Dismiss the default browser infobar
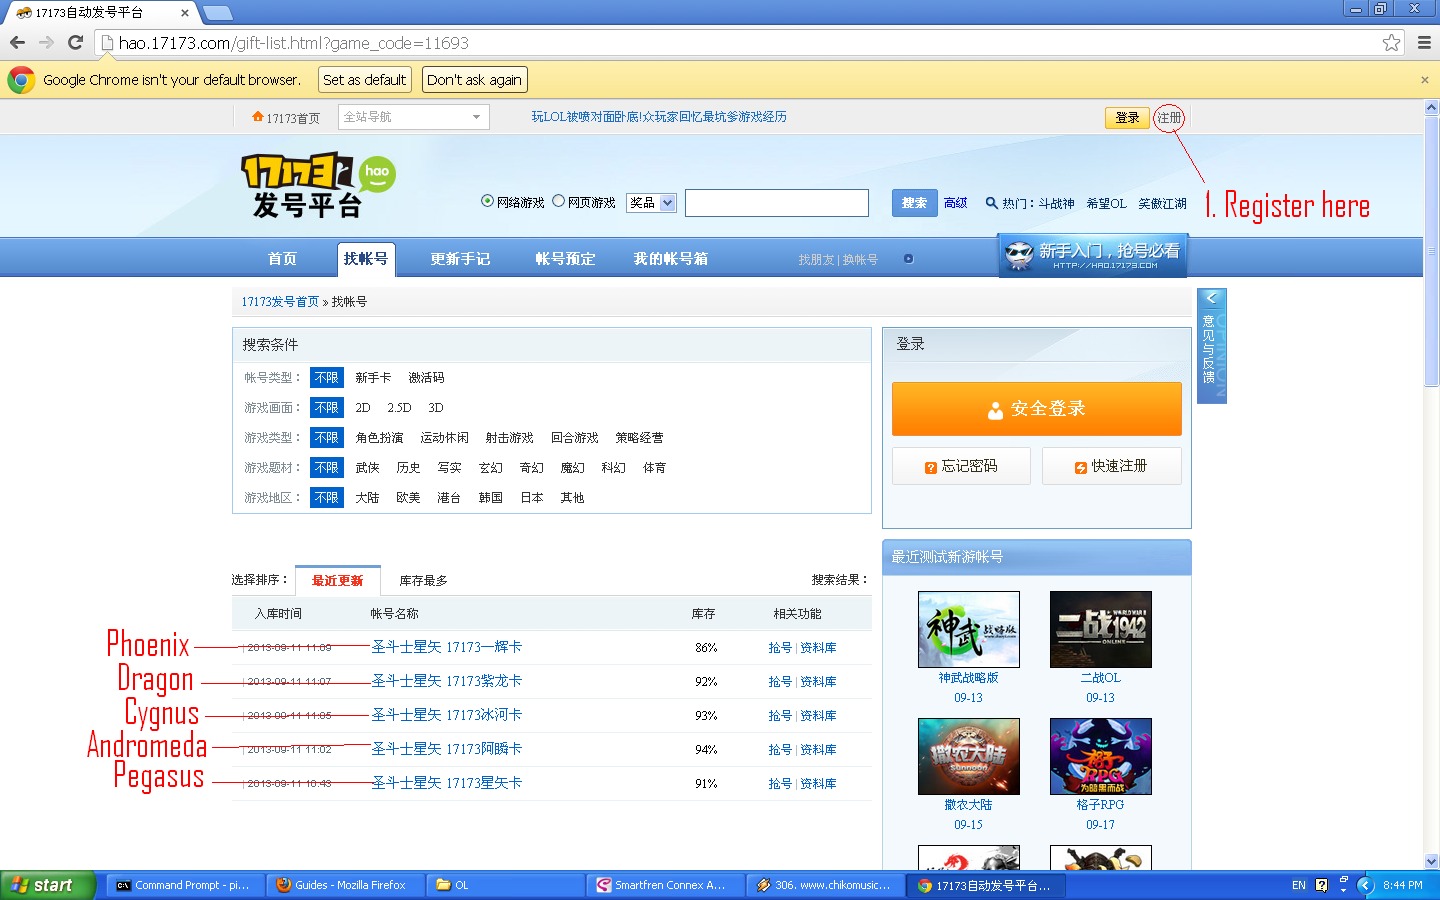This screenshot has width=1440, height=900. (x=1425, y=80)
